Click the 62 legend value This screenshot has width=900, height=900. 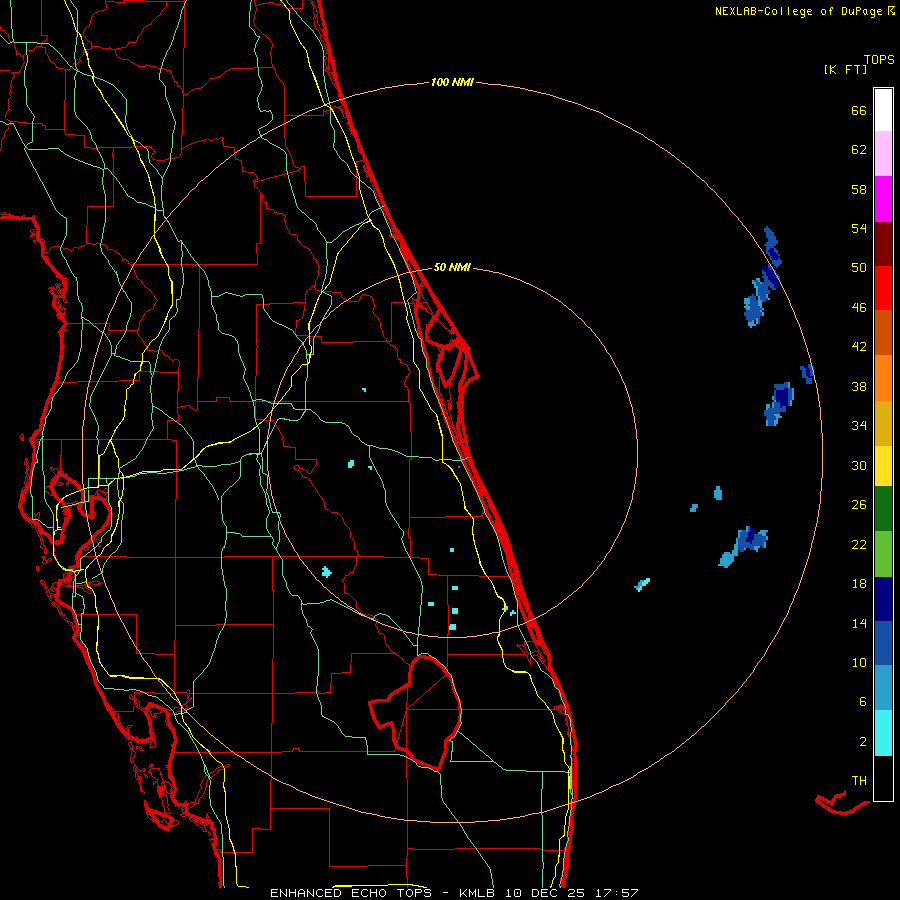pos(859,150)
